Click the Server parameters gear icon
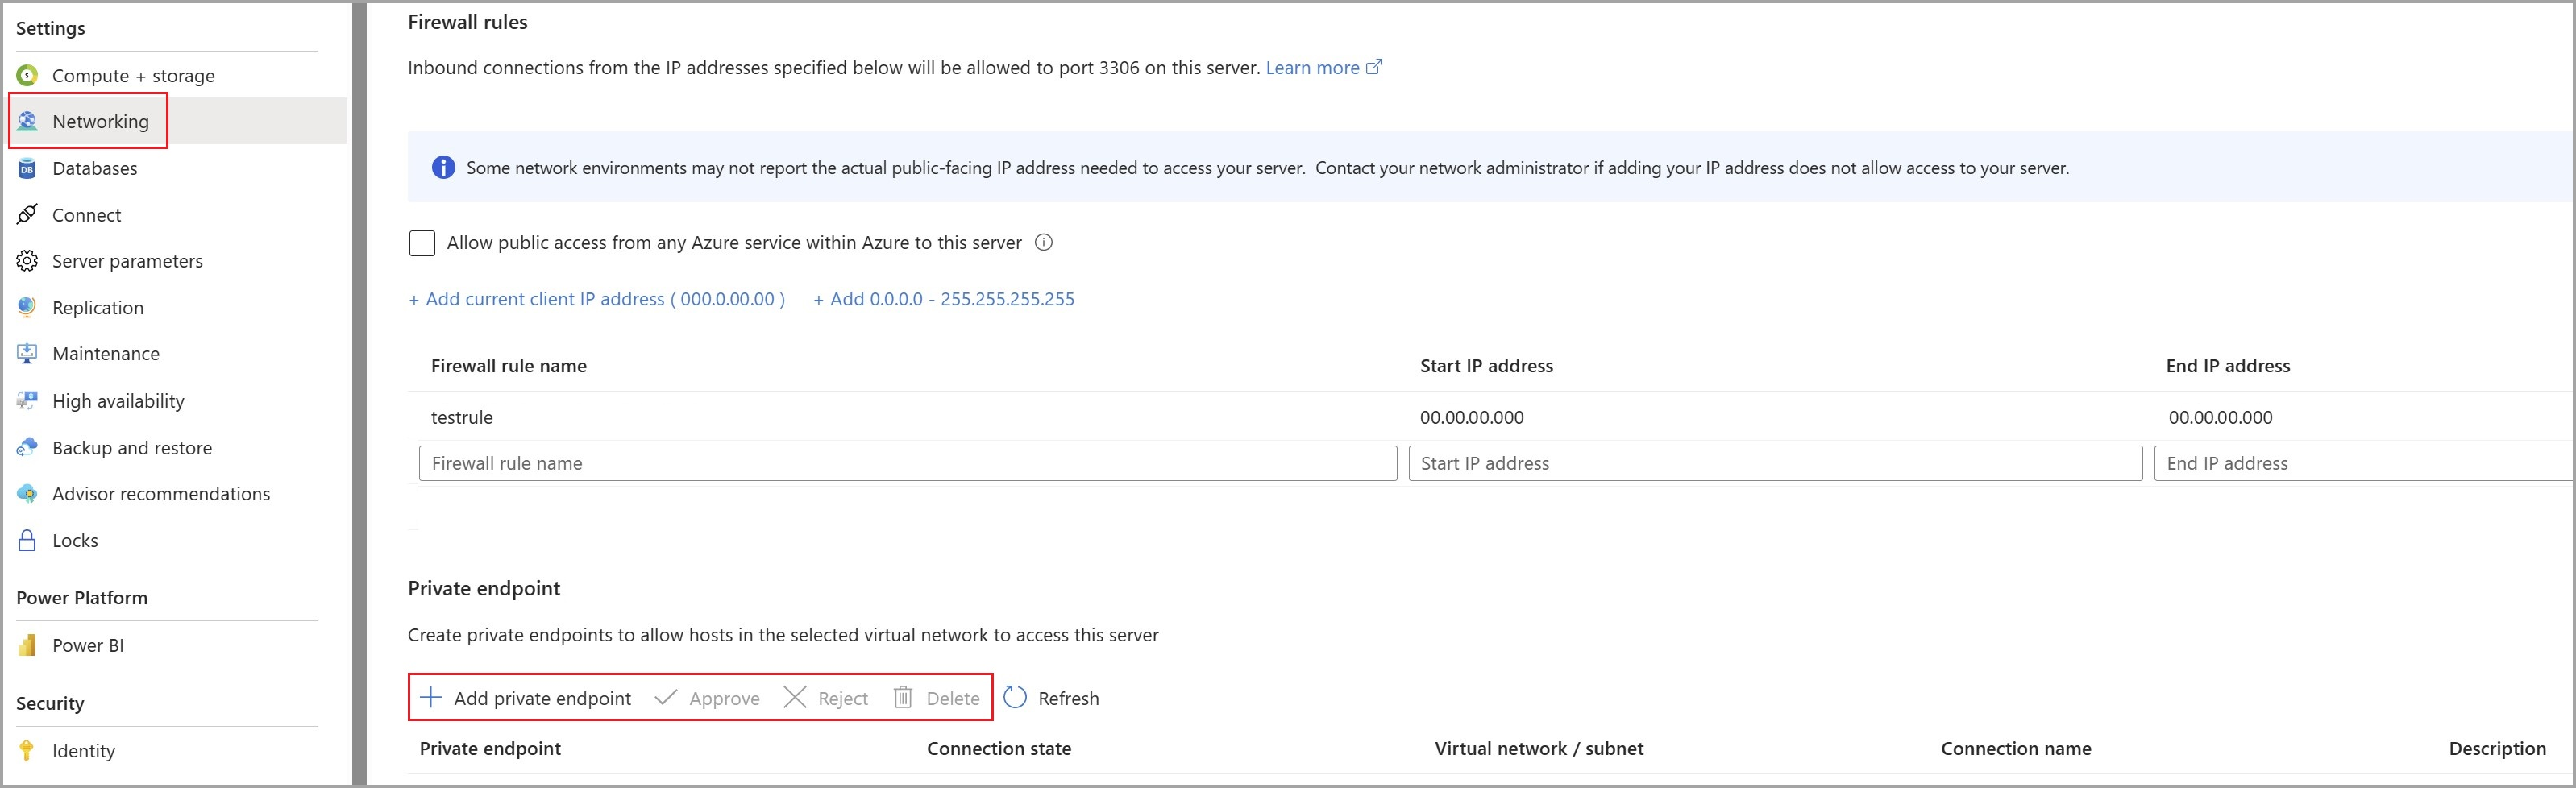 (27, 261)
